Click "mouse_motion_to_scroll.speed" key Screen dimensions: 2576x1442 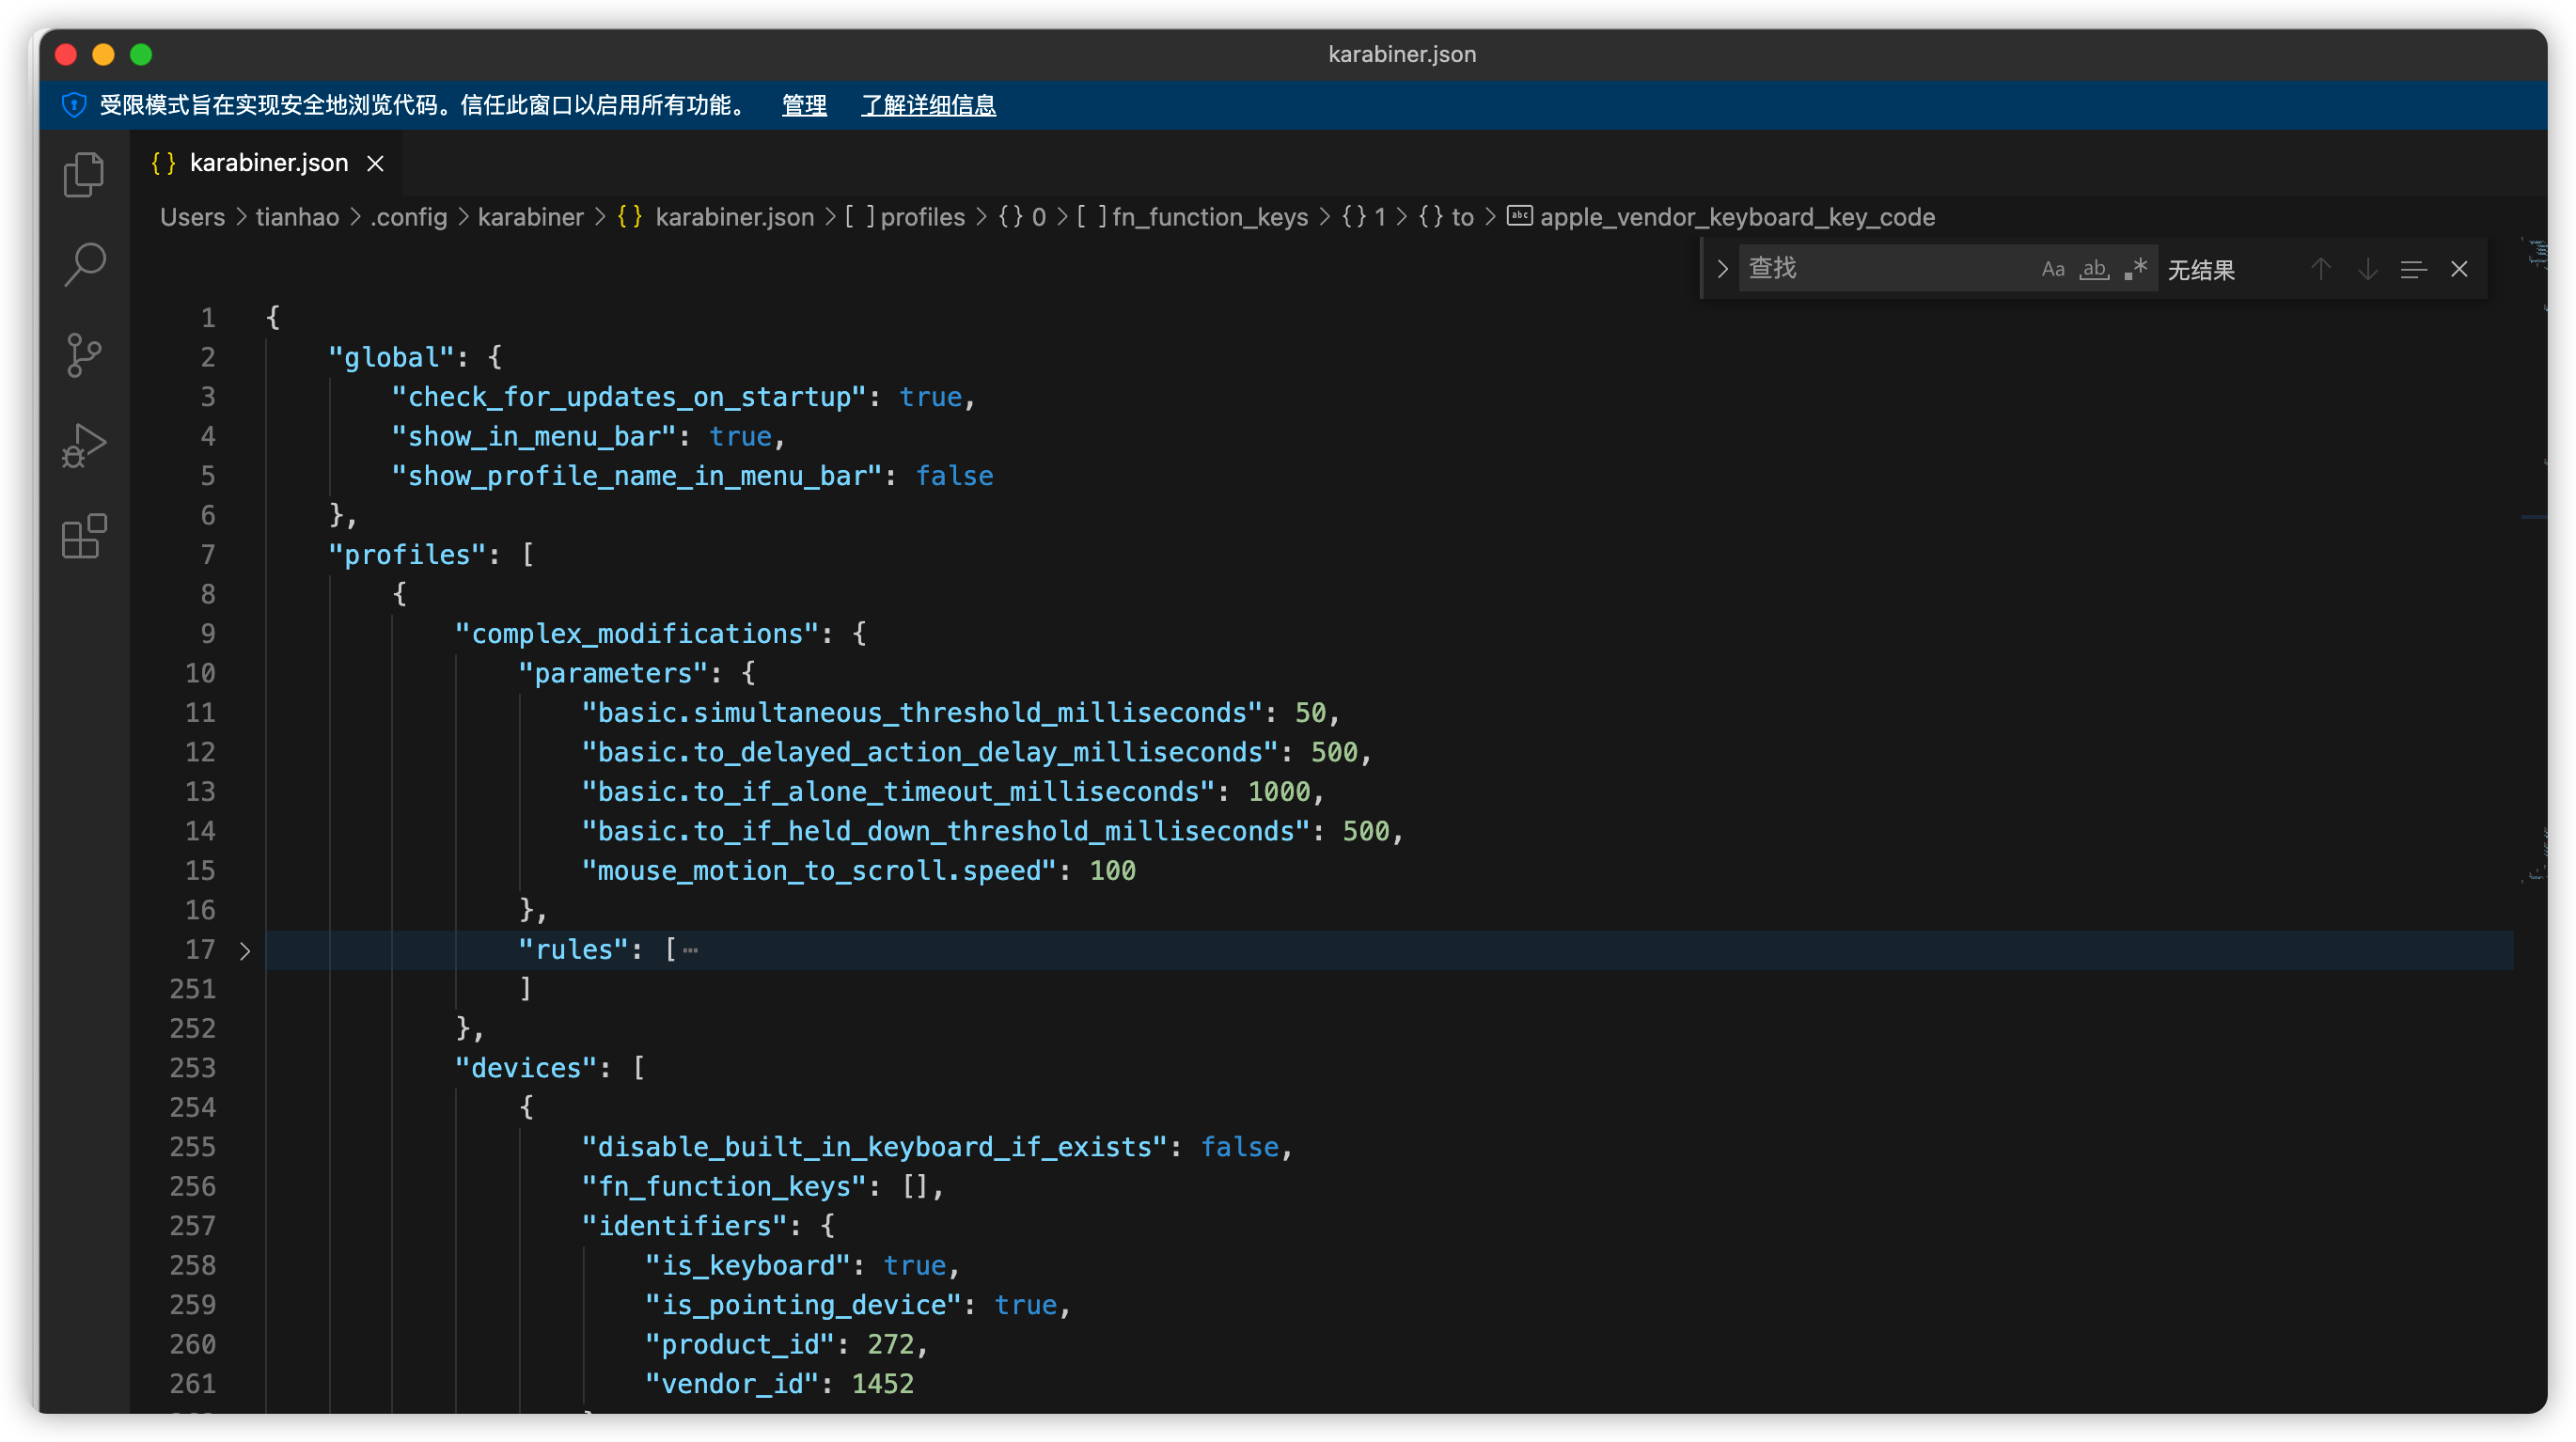coord(819,871)
